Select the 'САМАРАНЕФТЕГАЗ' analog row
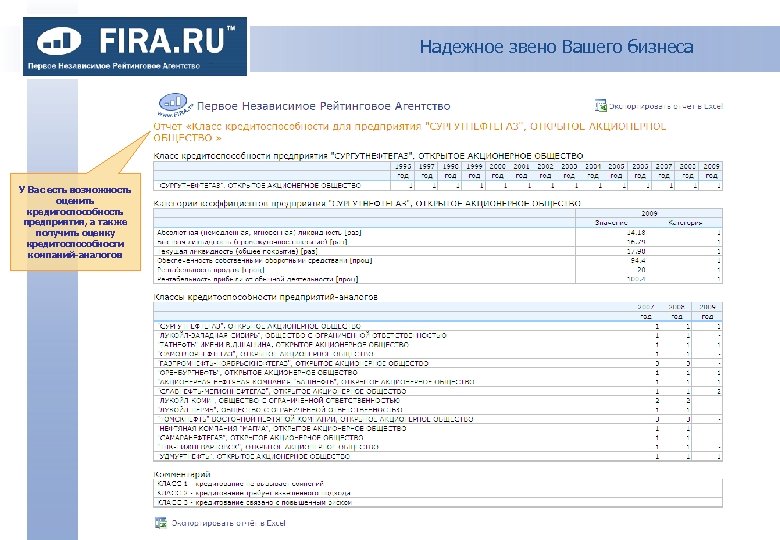This screenshot has width=780, height=540. [x=438, y=438]
